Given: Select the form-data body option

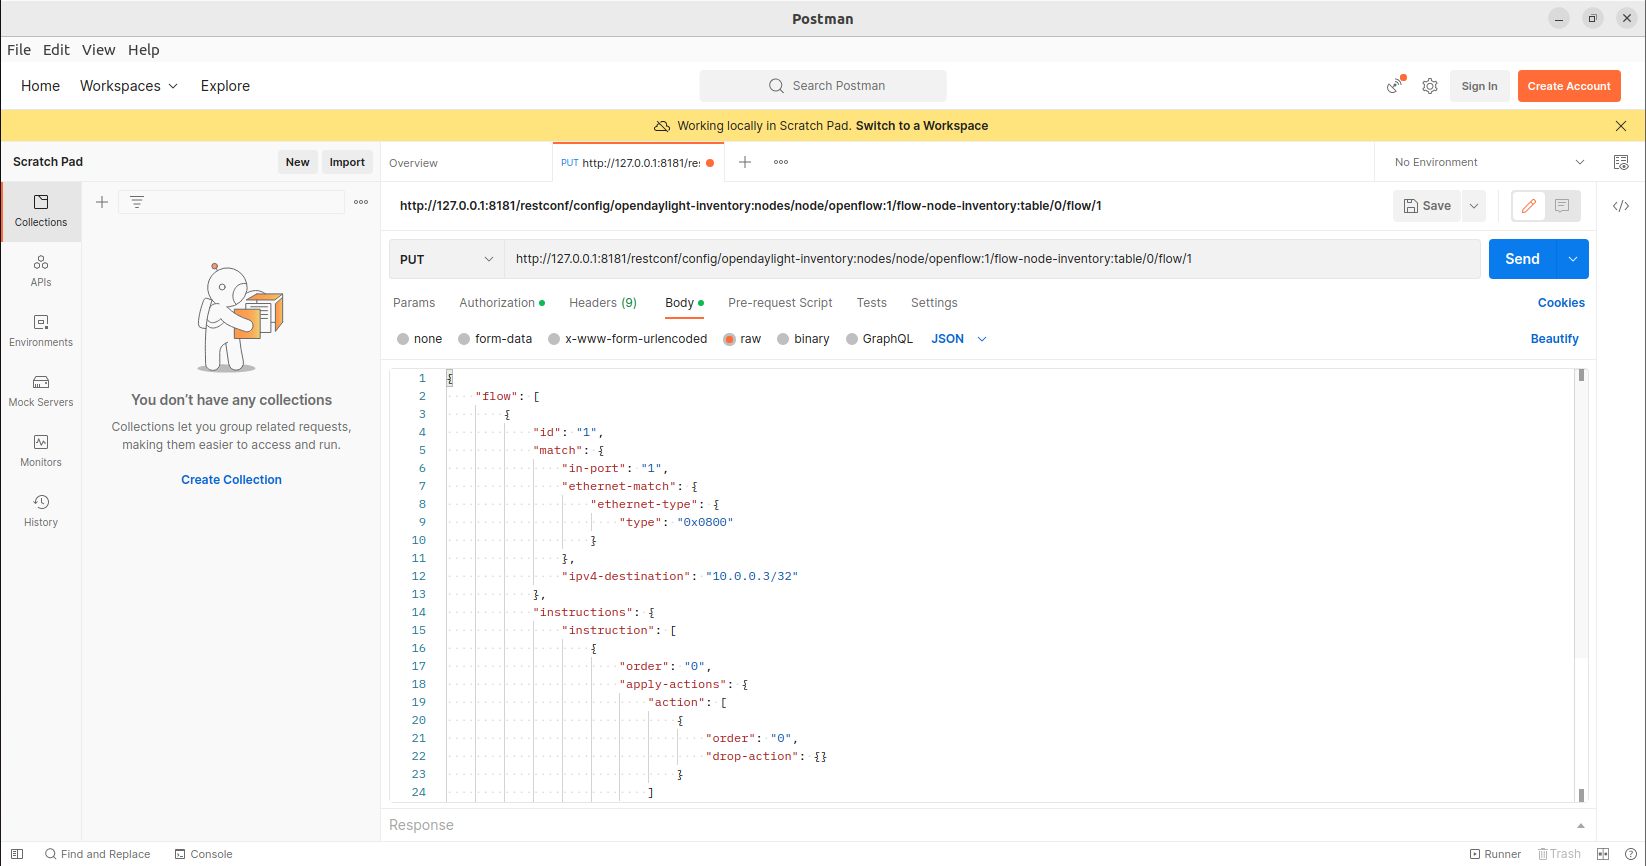Looking at the screenshot, I should pos(464,339).
